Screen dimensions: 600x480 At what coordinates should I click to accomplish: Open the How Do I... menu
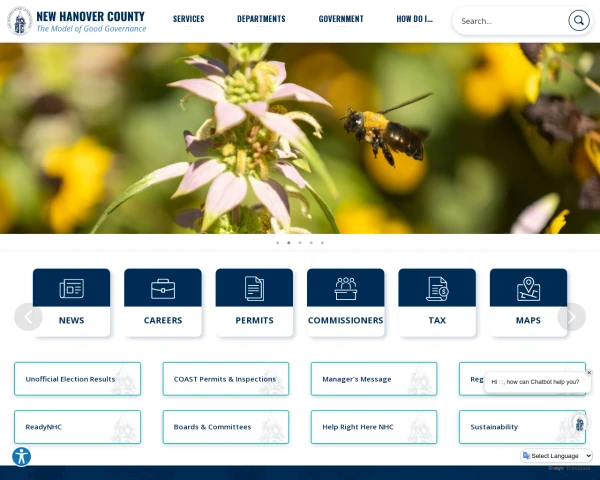click(x=414, y=19)
